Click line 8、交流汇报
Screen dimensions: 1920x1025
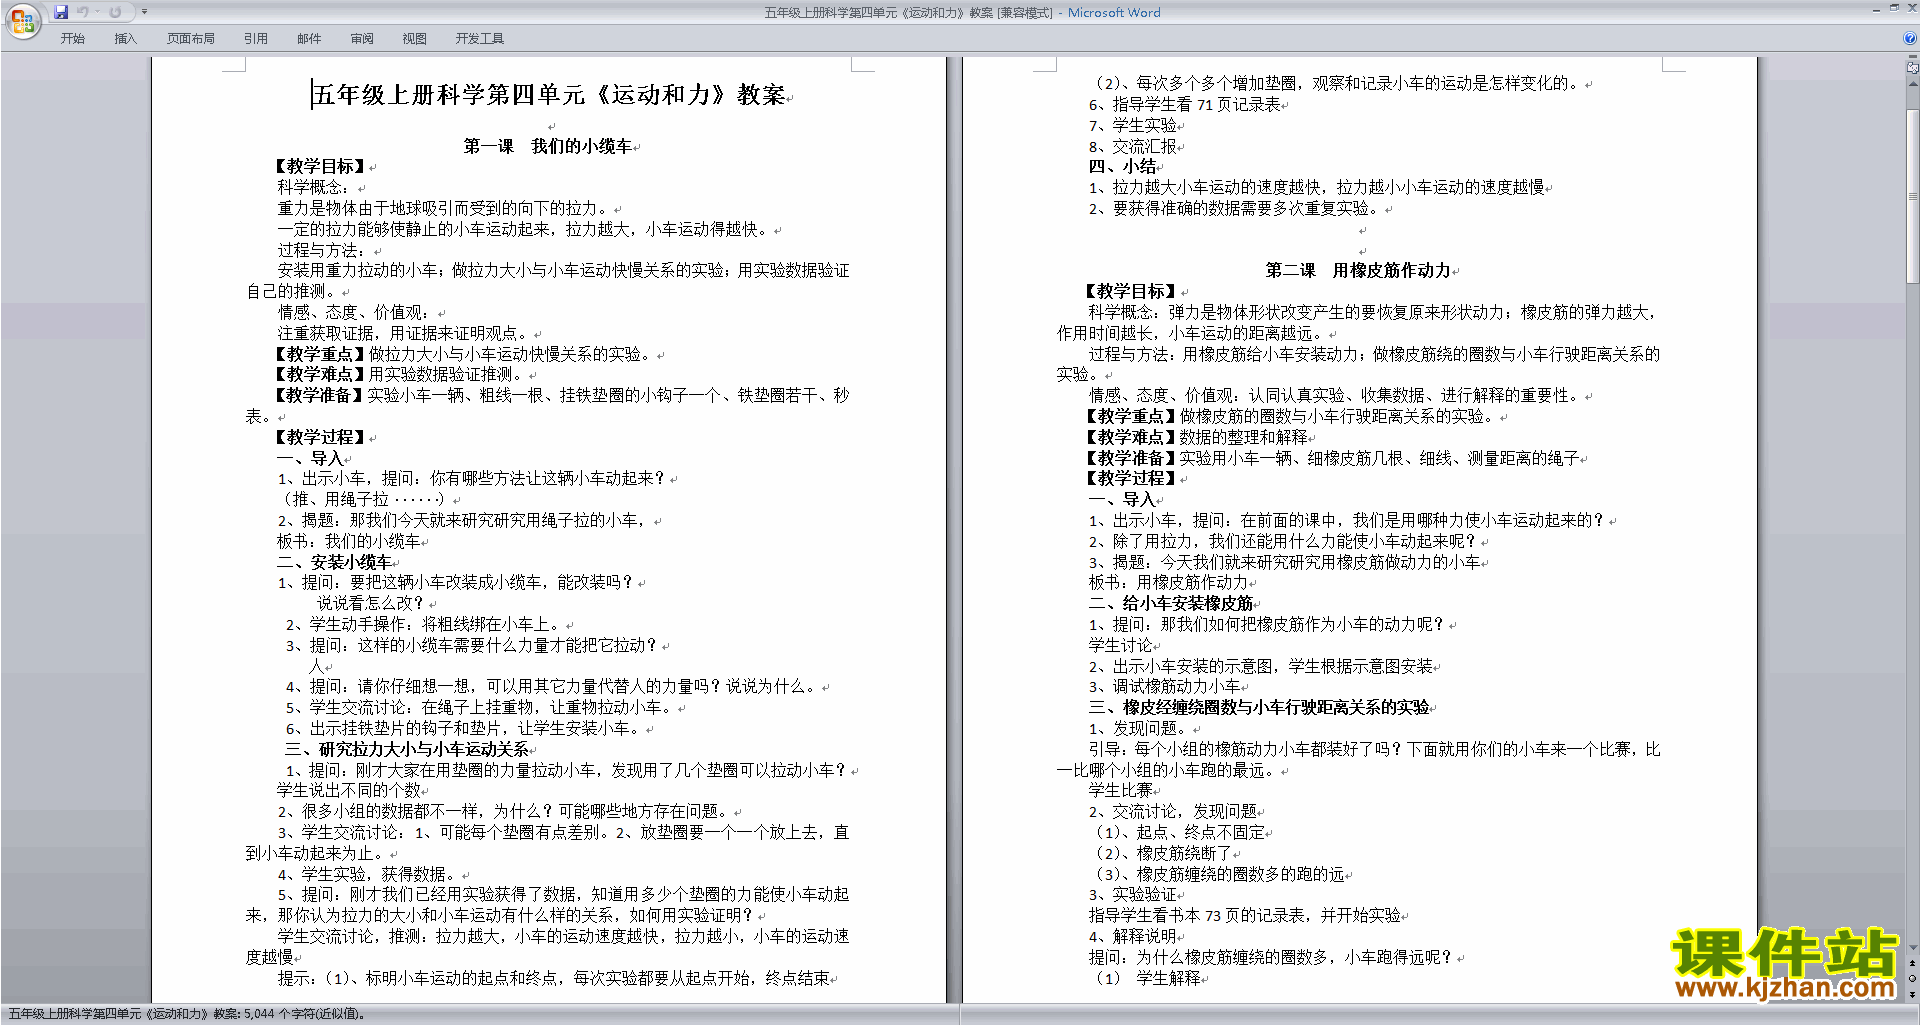tap(1132, 146)
